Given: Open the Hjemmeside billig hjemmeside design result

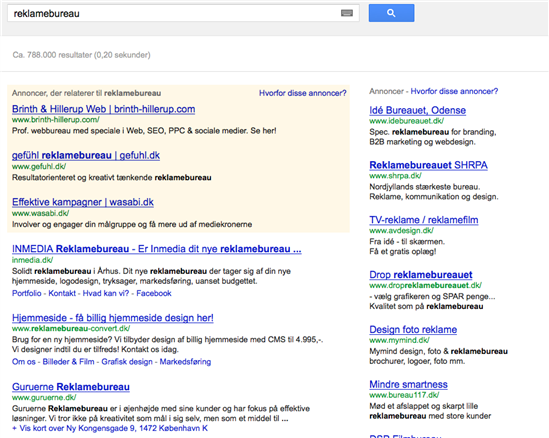Looking at the screenshot, I should click(113, 318).
